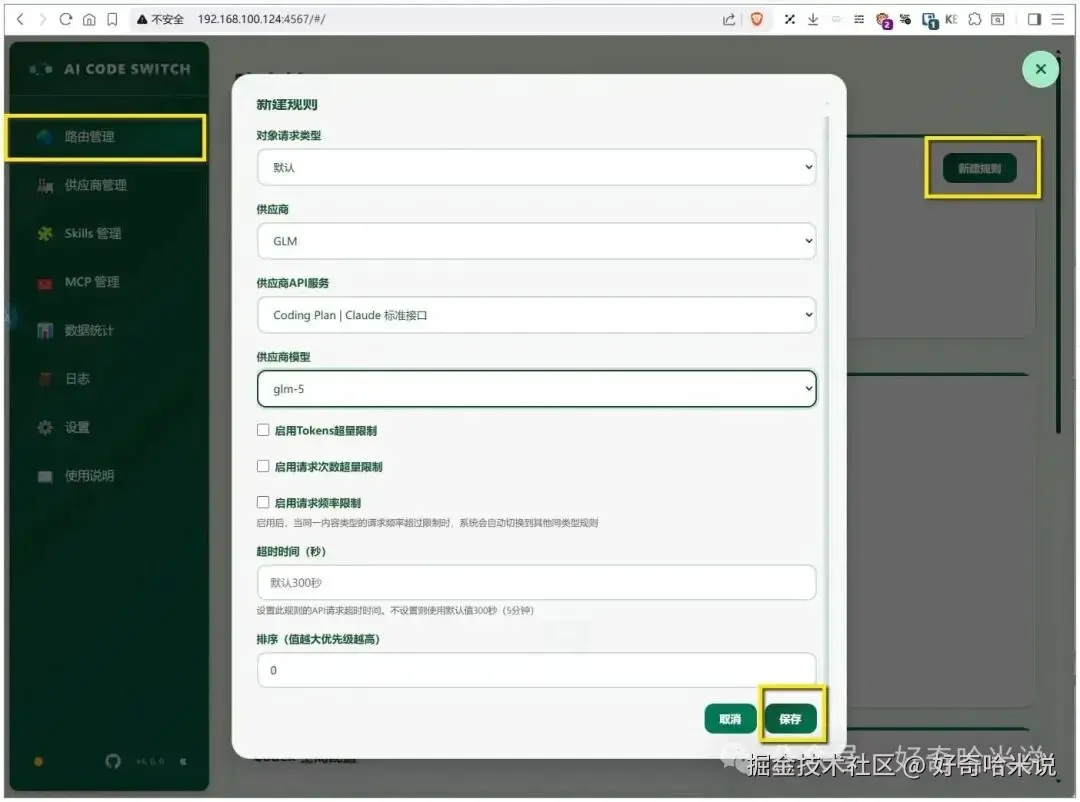Toggle the browser sidebar panel icon

tap(1034, 19)
